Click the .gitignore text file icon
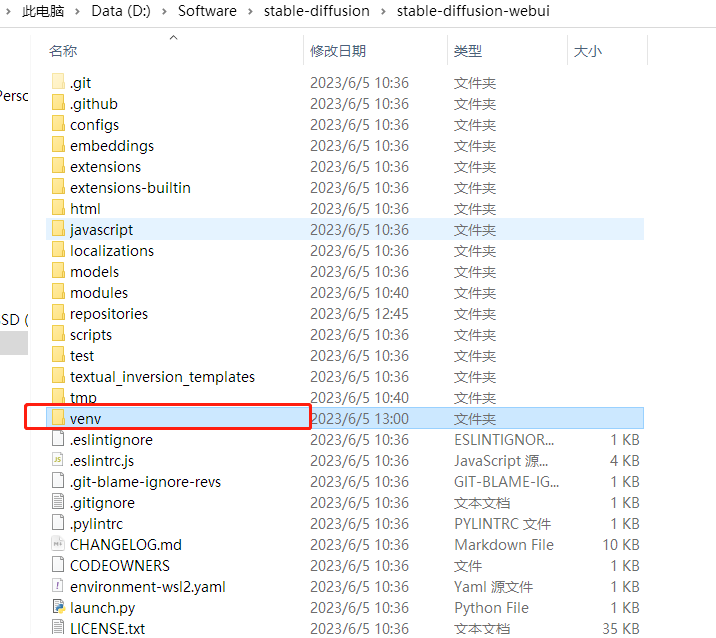This screenshot has height=638, width=716. click(x=58, y=502)
